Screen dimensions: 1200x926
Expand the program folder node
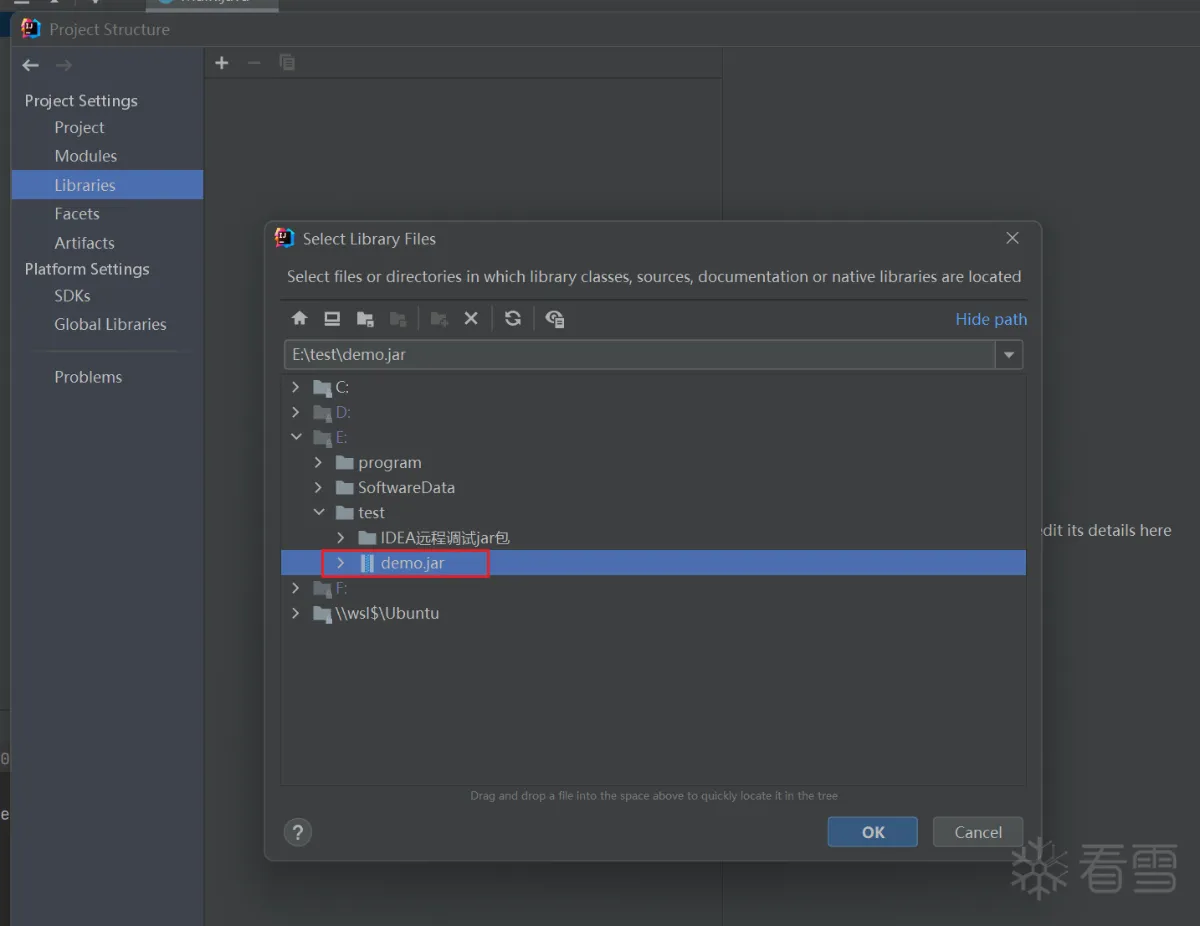click(318, 462)
